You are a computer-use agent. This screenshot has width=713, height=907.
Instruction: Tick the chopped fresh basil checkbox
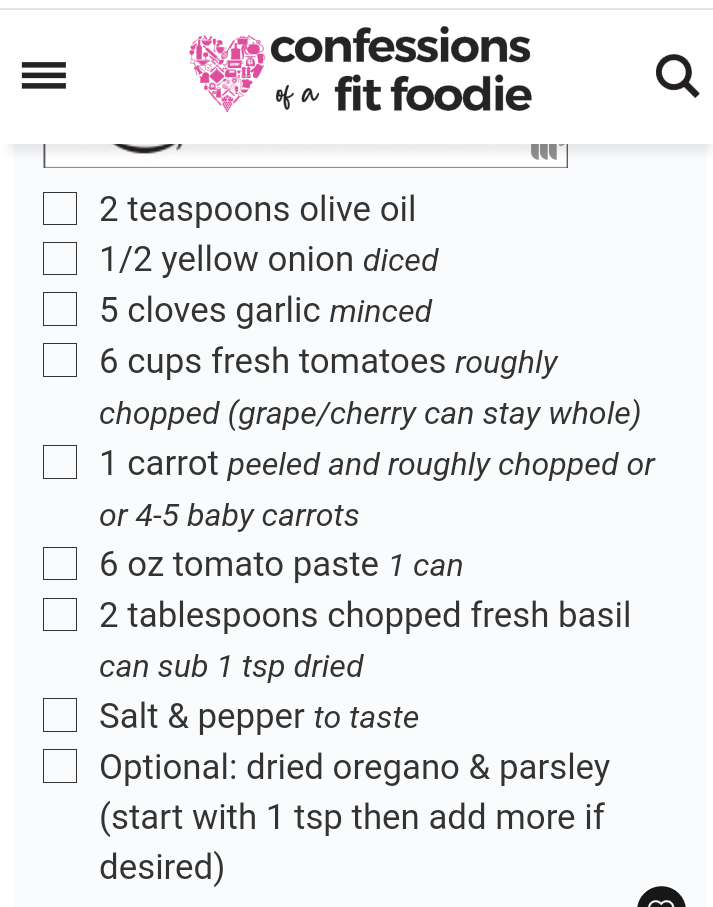(60, 615)
